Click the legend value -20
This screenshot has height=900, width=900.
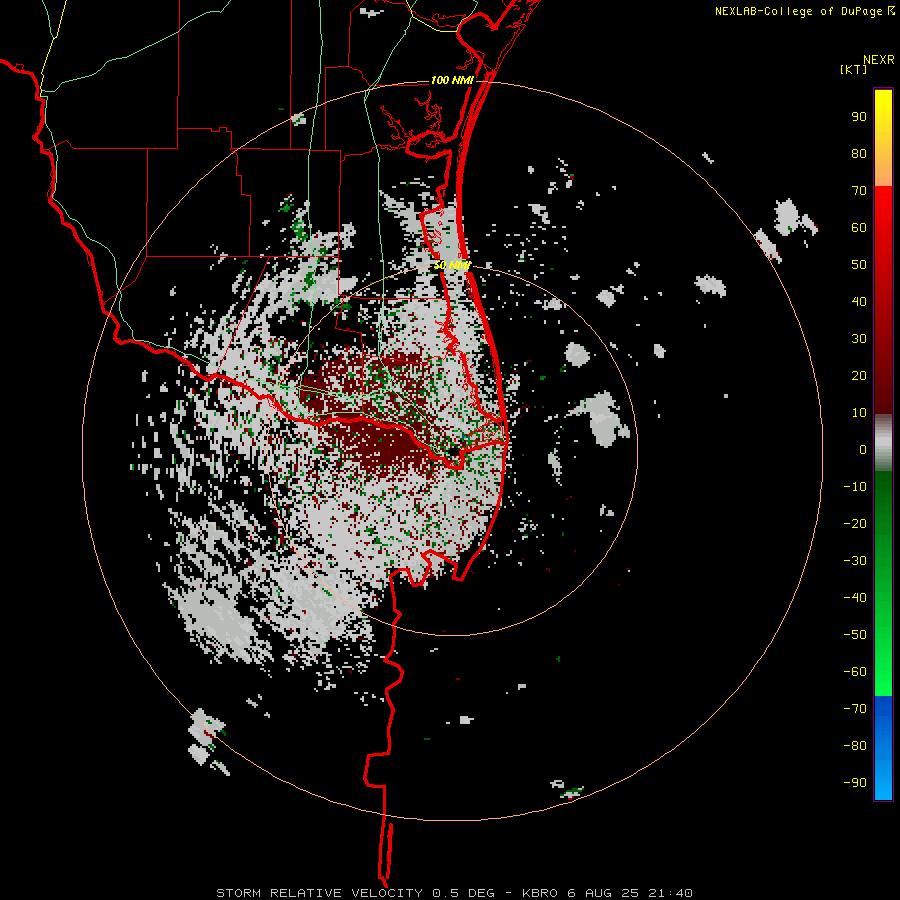[855, 524]
